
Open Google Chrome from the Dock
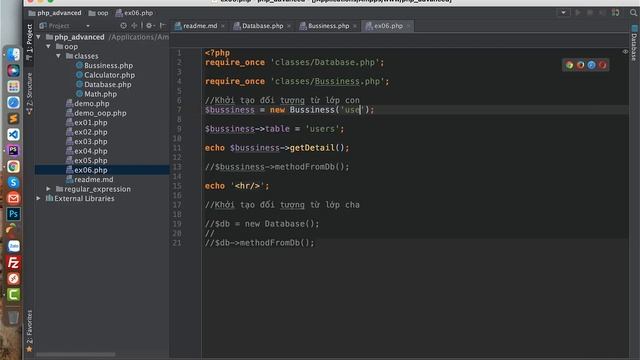coord(13,167)
